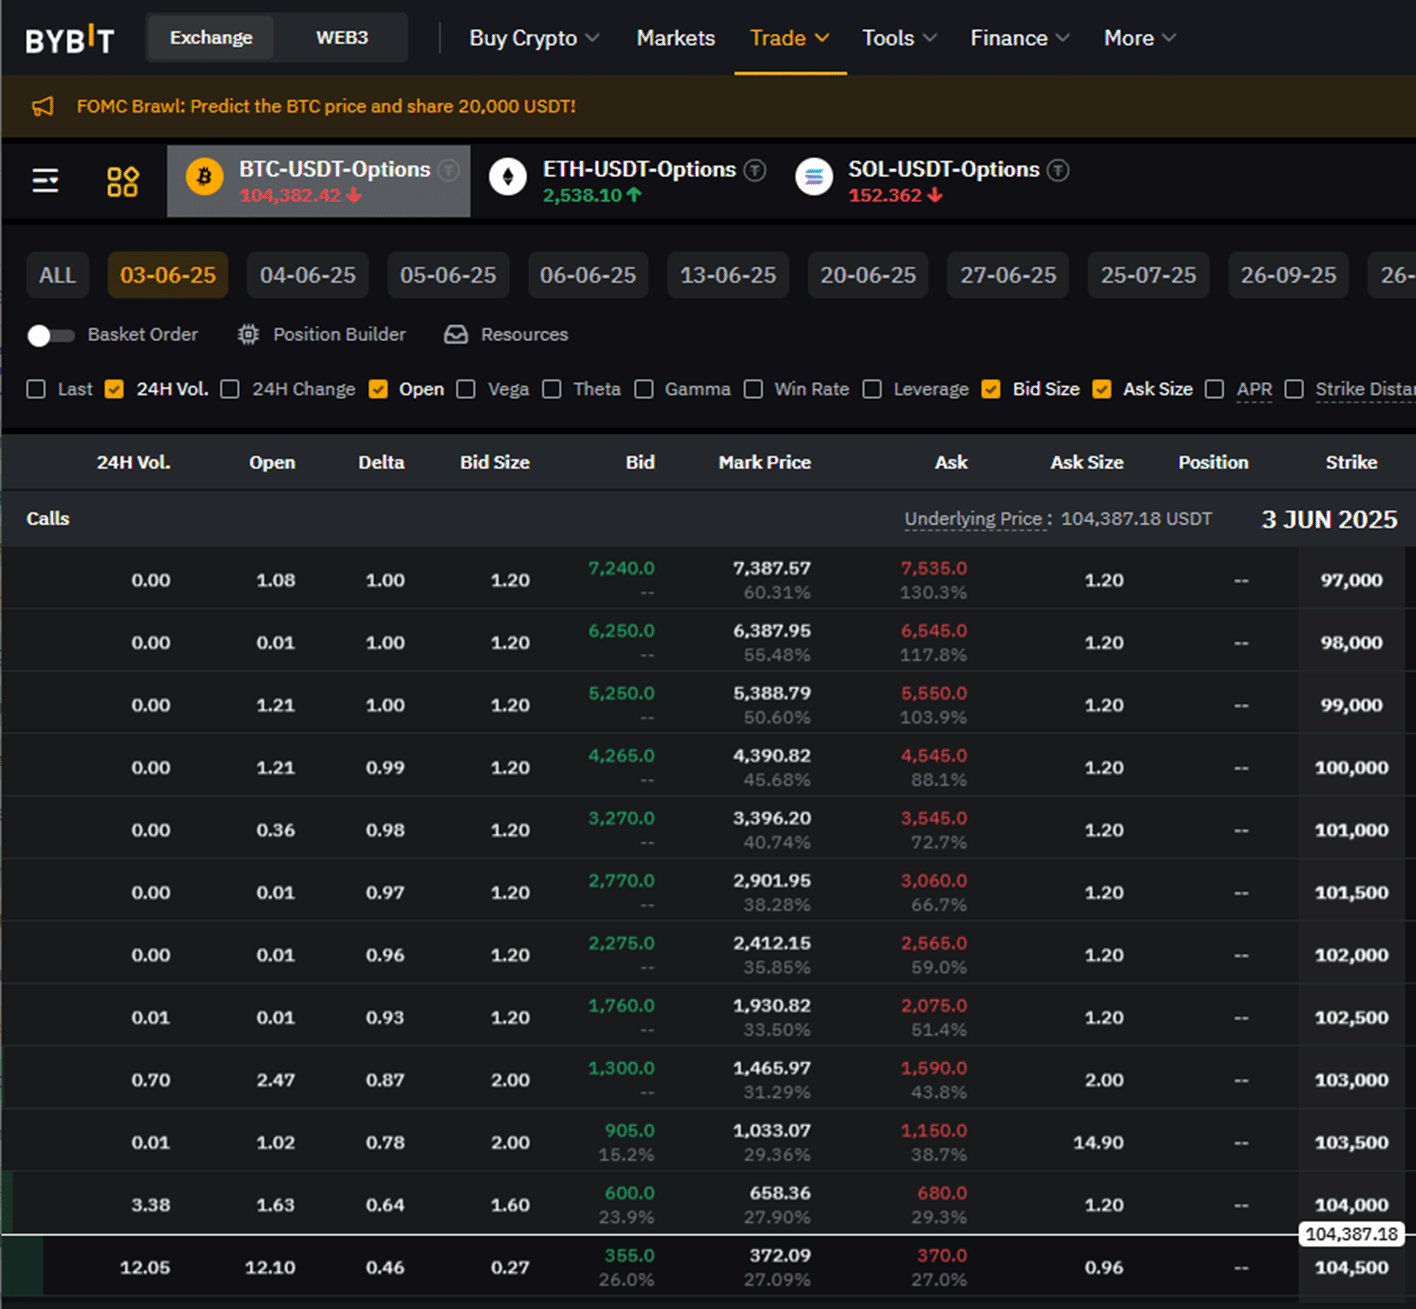
Task: Select the 05-06-25 expiry date
Action: coord(448,275)
